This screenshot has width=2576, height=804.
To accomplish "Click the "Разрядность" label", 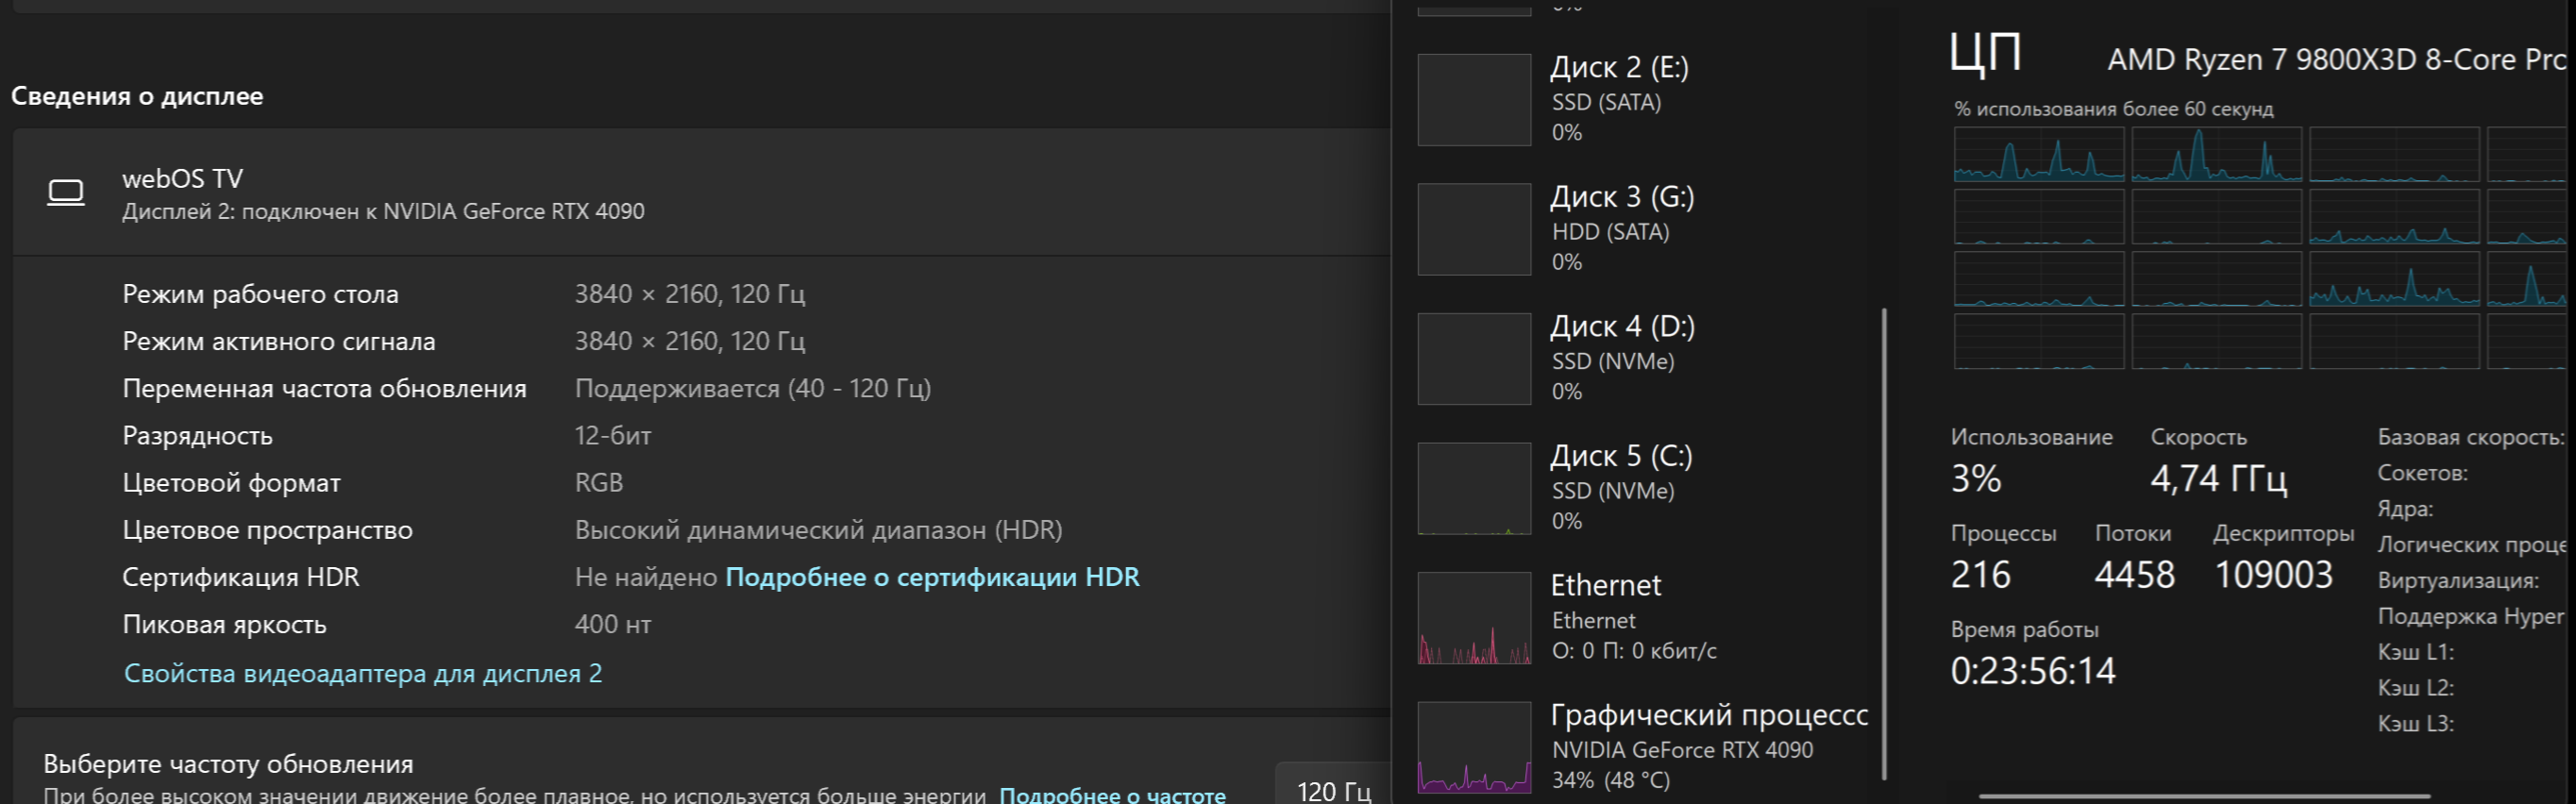I will point(197,436).
